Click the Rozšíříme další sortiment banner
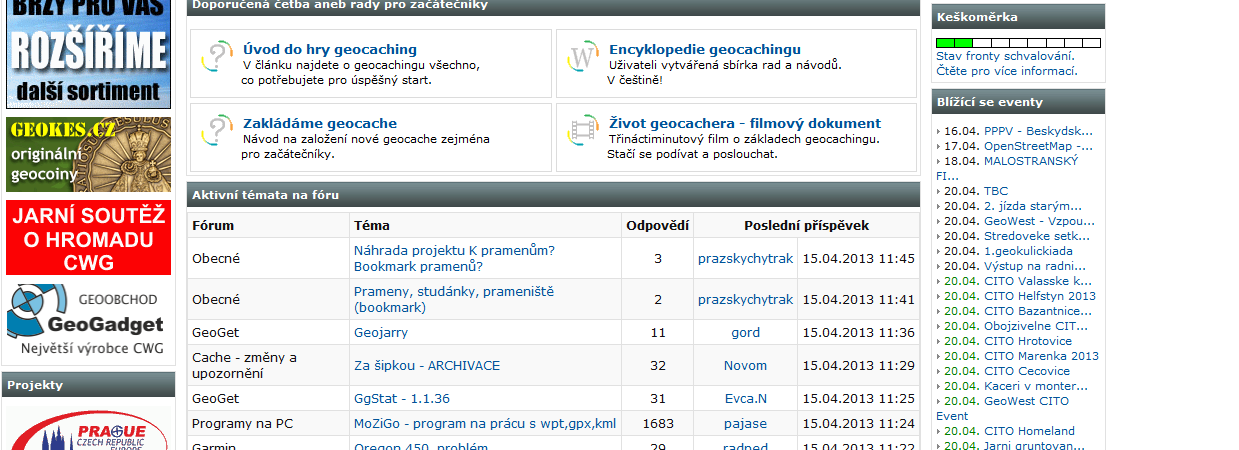The width and height of the screenshot is (1239, 450). point(89,54)
